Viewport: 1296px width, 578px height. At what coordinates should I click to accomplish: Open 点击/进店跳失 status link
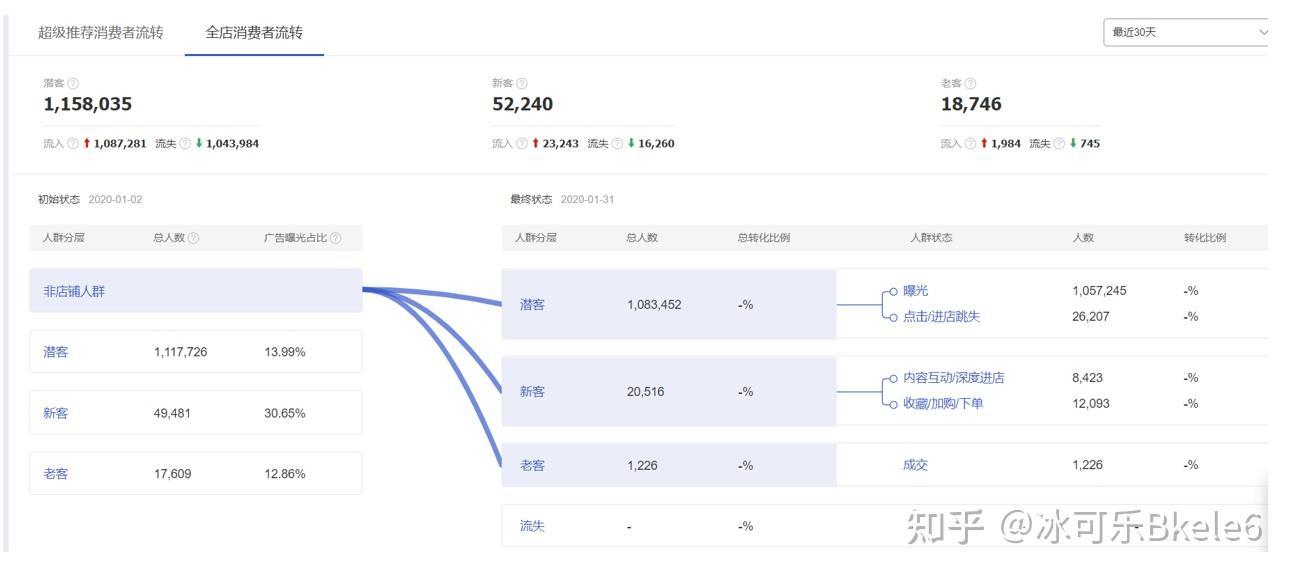click(941, 317)
